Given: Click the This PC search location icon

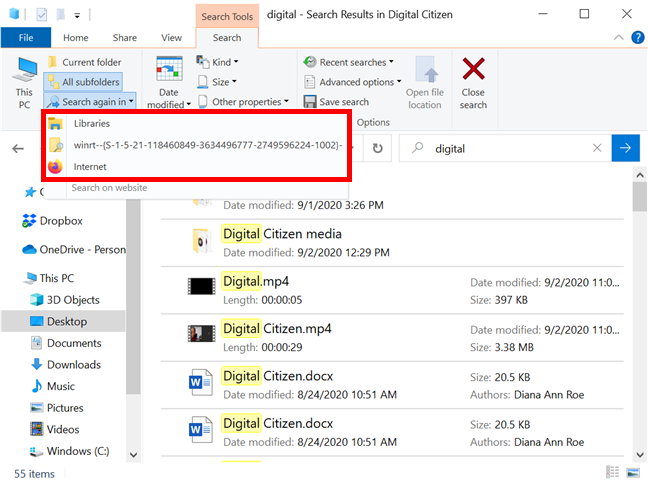Looking at the screenshot, I should pos(24,83).
